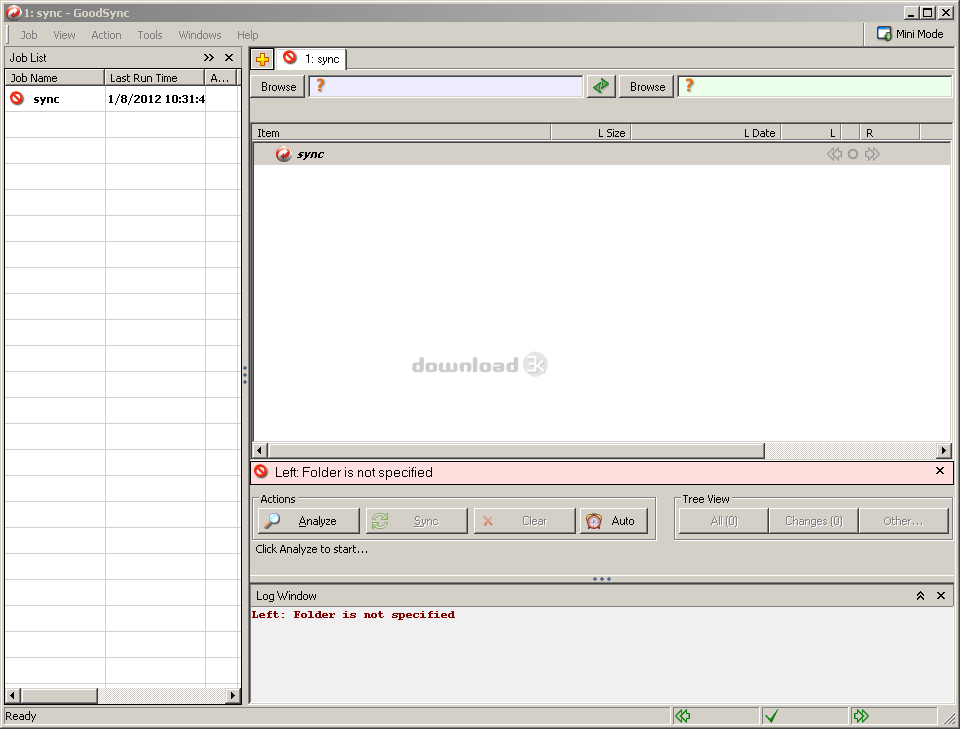This screenshot has height=729, width=960.
Task: Click the green sync direction arrows button
Action: [x=601, y=86]
